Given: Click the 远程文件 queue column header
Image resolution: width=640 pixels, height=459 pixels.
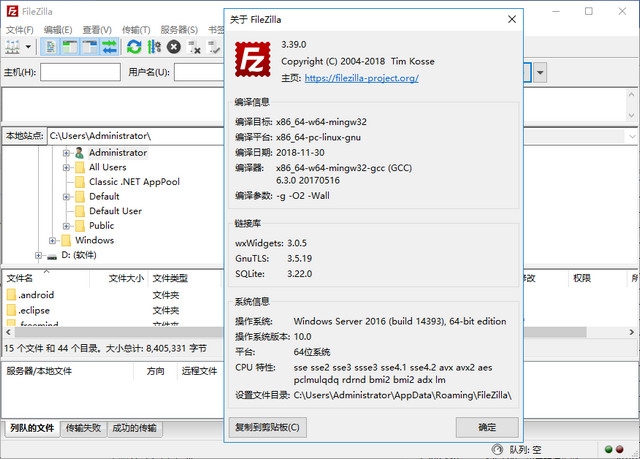Looking at the screenshot, I should 199,371.
